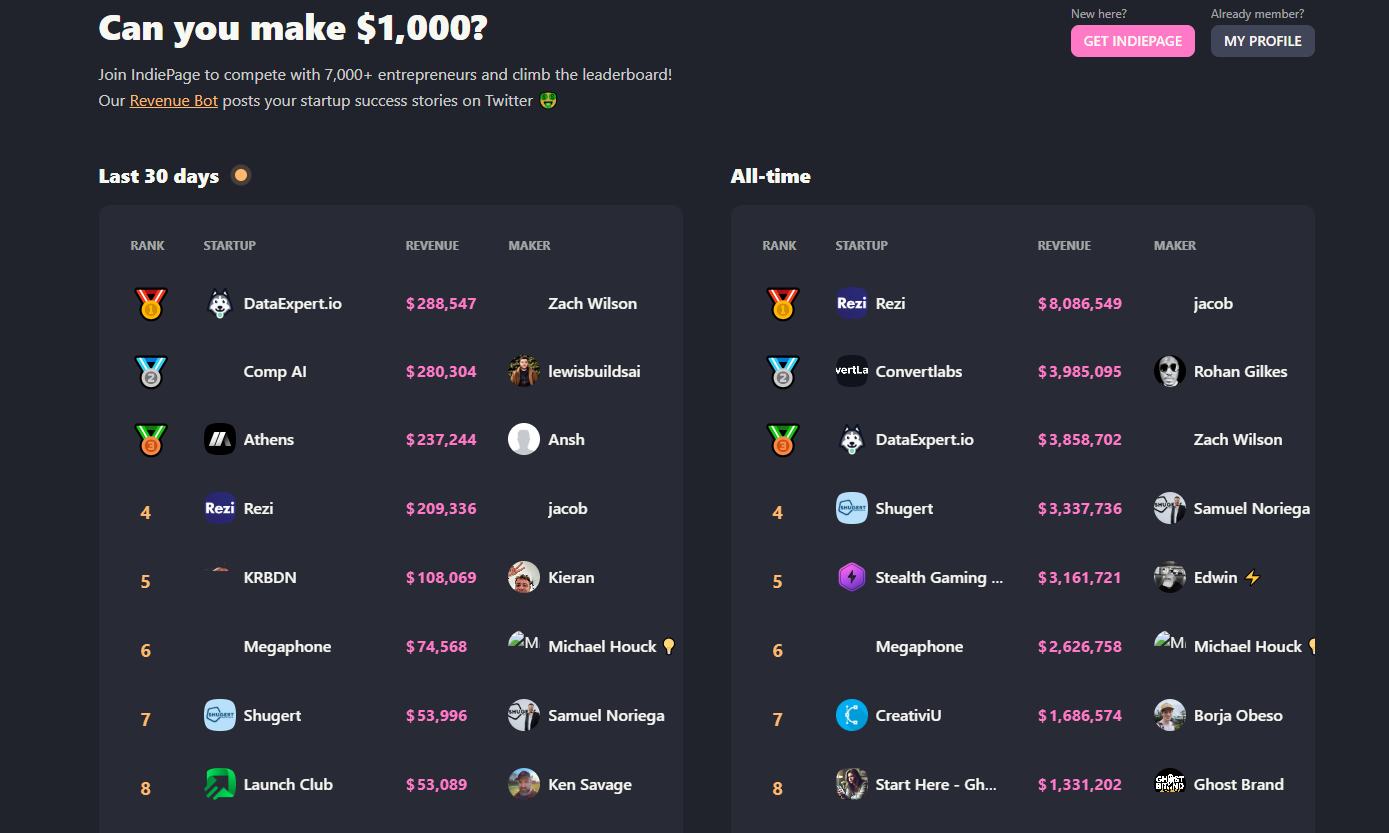The image size is (1389, 833).
Task: Select the DataExpert.io startup logo
Action: pos(219,303)
